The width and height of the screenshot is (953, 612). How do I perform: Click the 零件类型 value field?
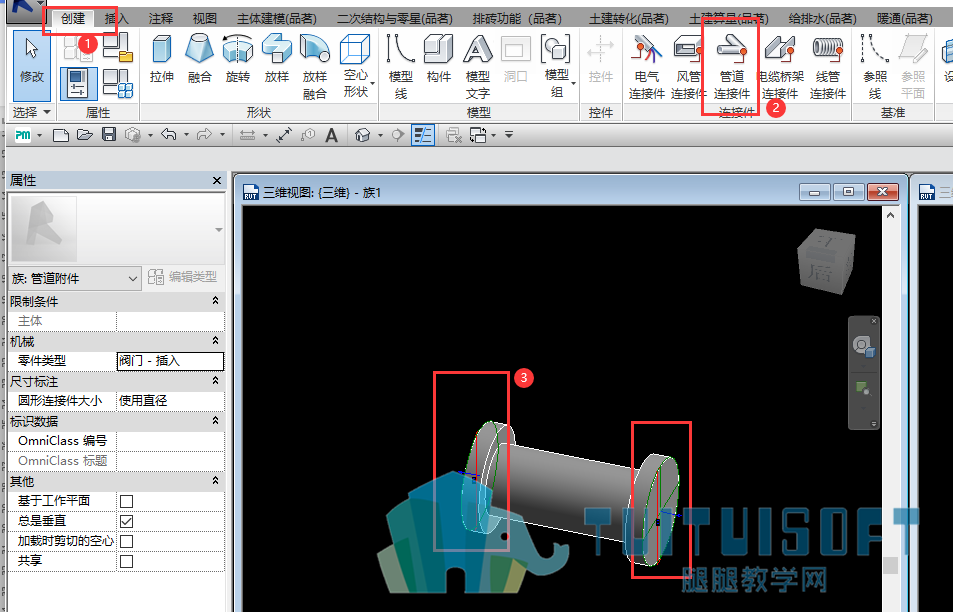point(170,361)
